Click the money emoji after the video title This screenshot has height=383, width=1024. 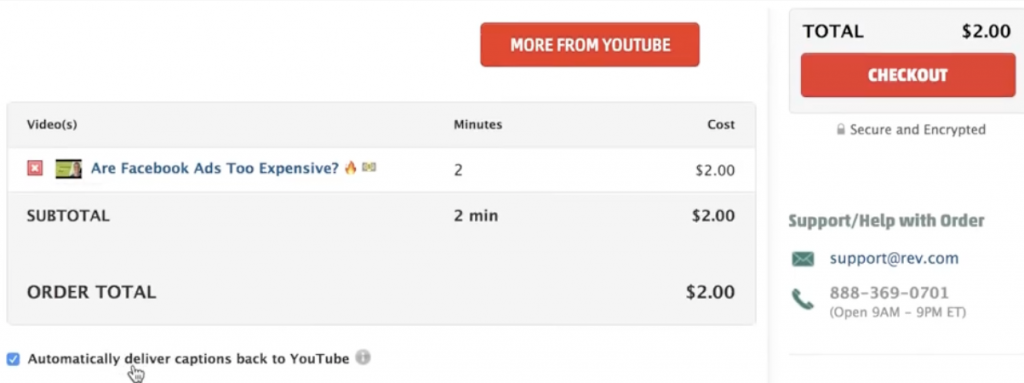coord(369,168)
